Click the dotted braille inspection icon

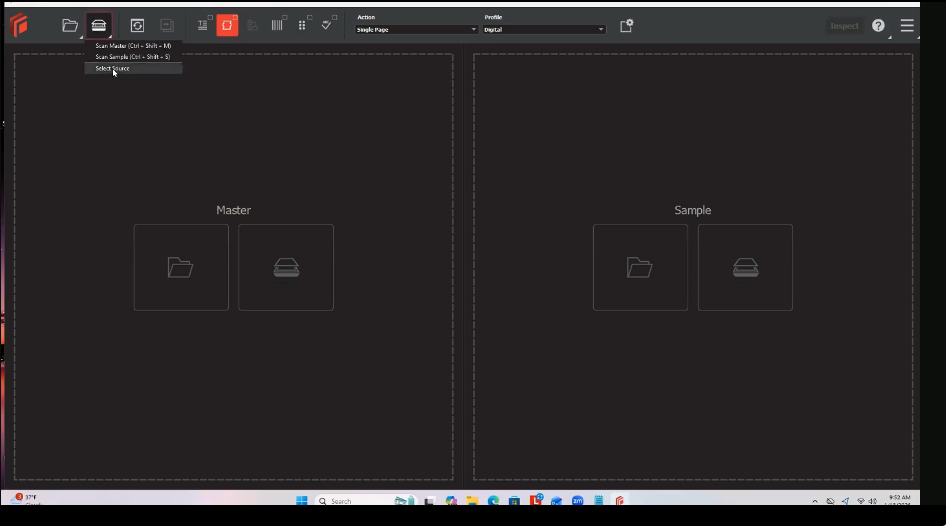(x=302, y=26)
